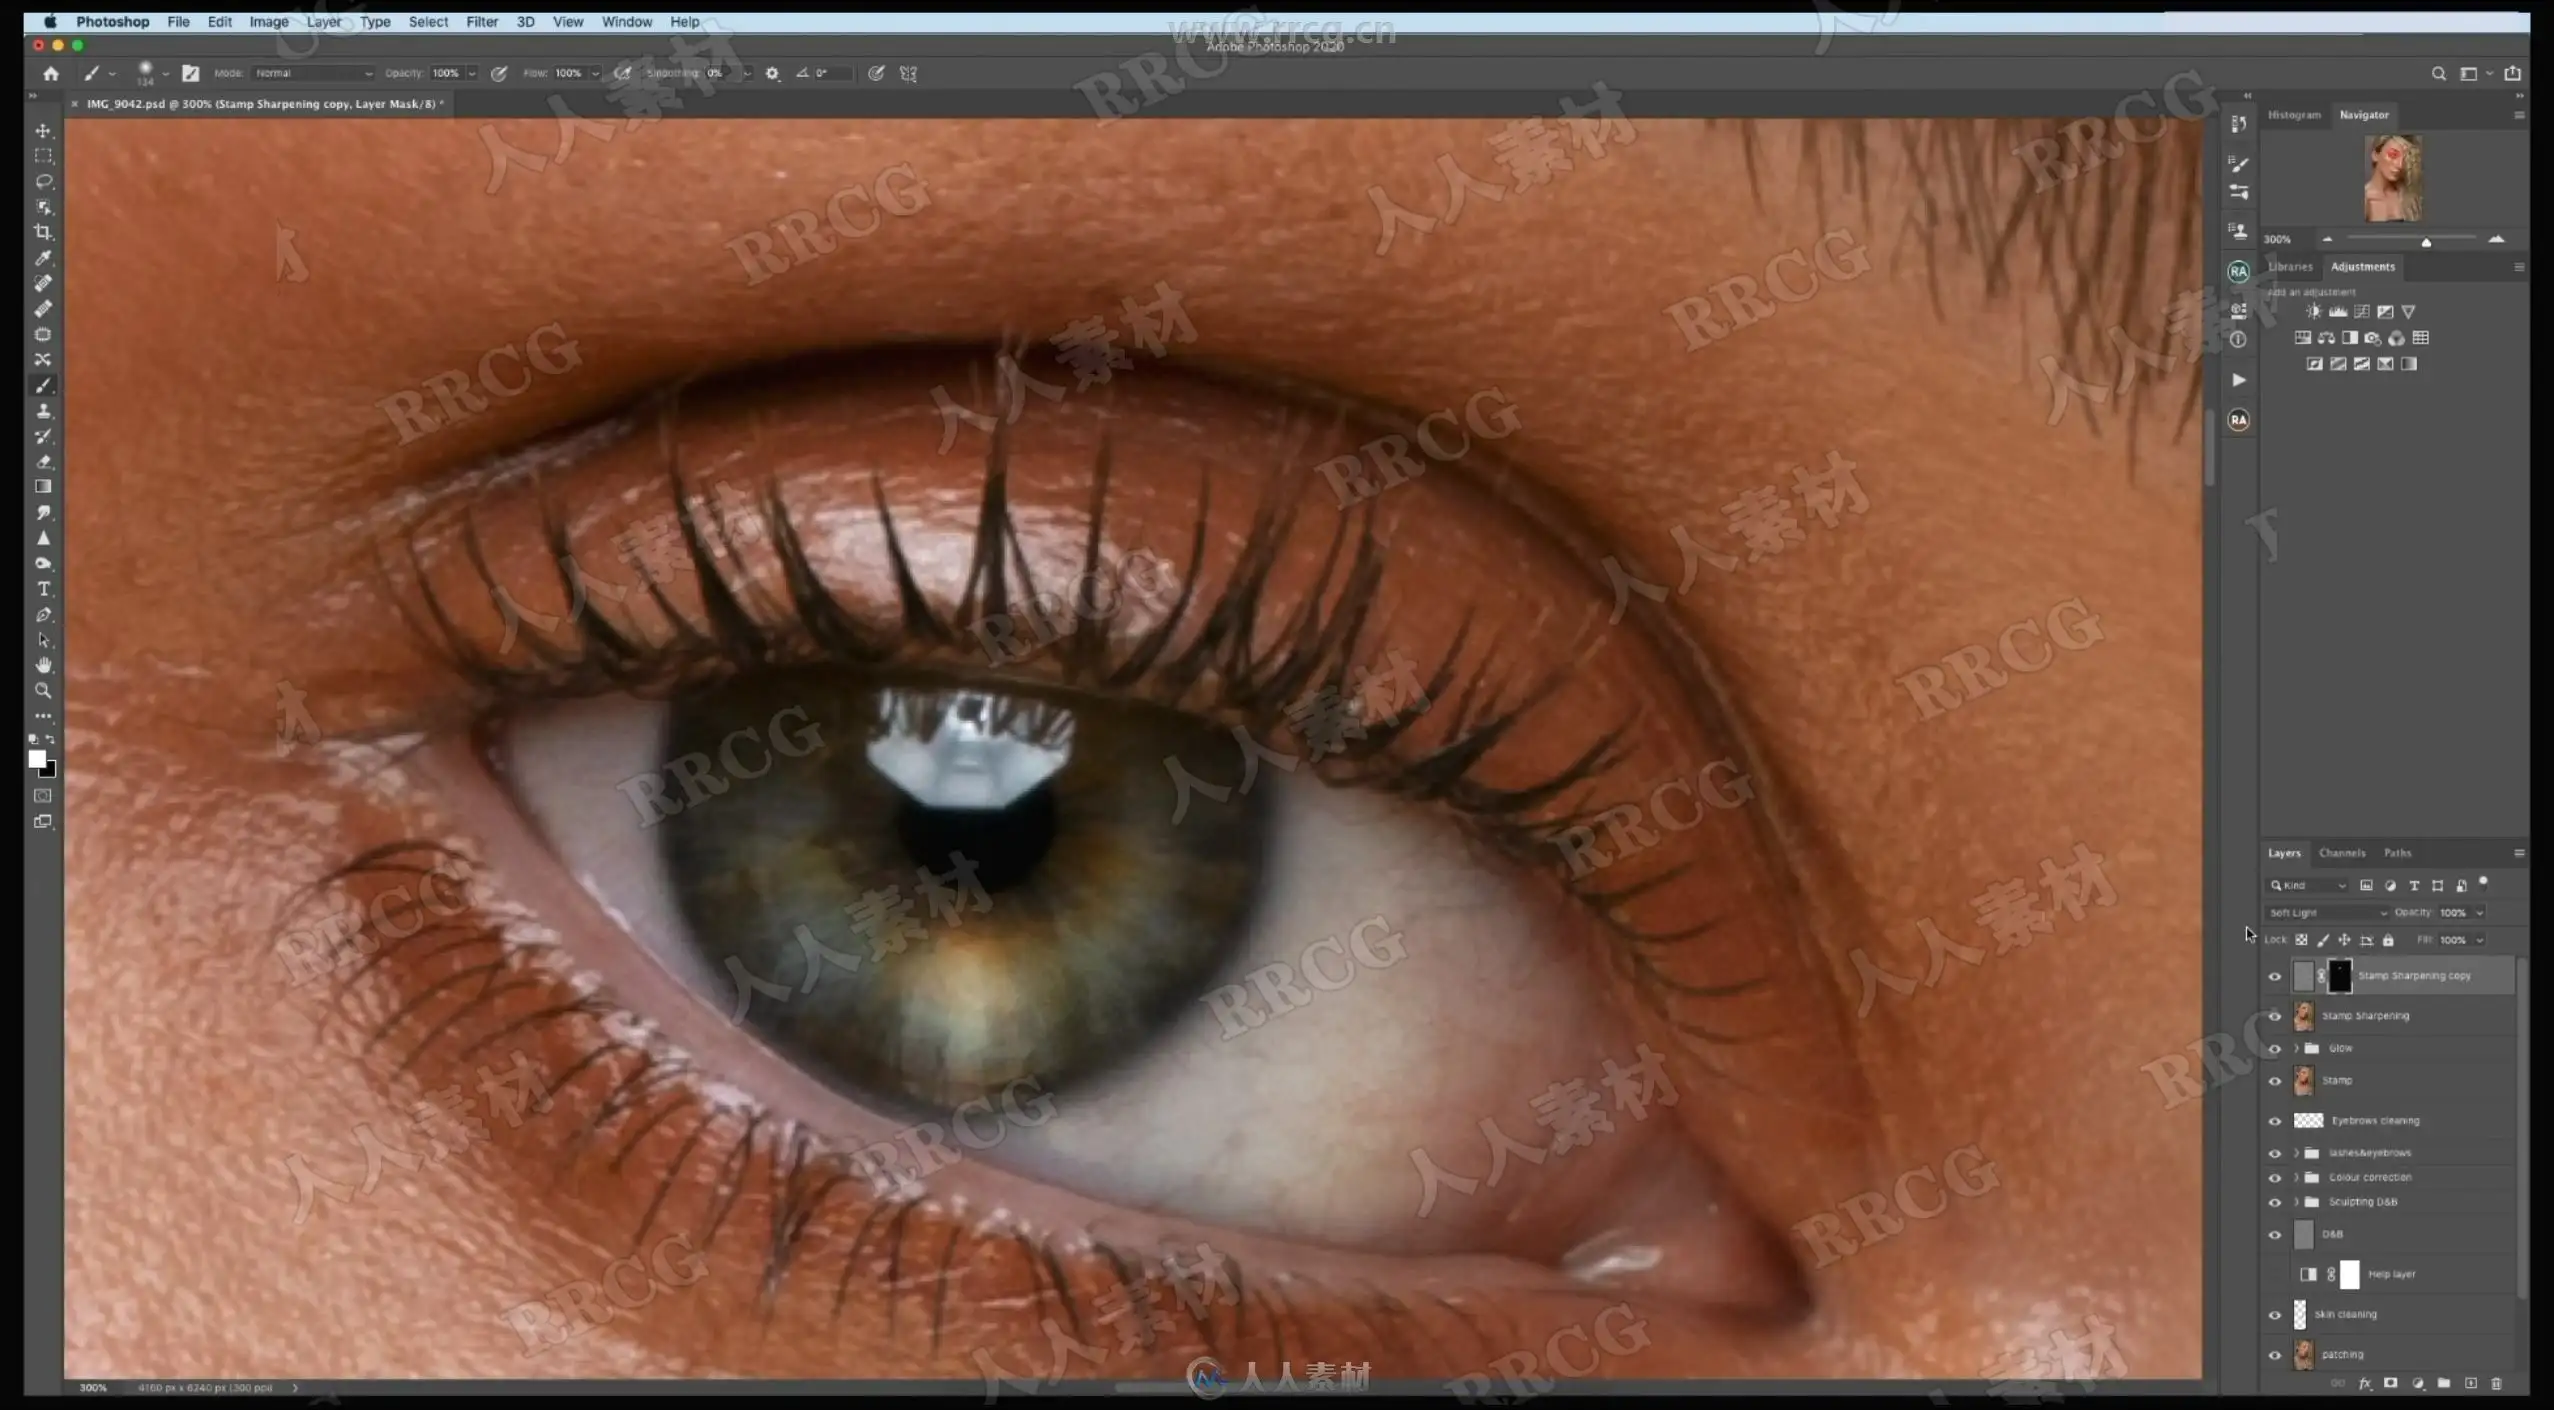Switch to the Histogram tab
2554x1410 pixels.
click(x=2293, y=115)
